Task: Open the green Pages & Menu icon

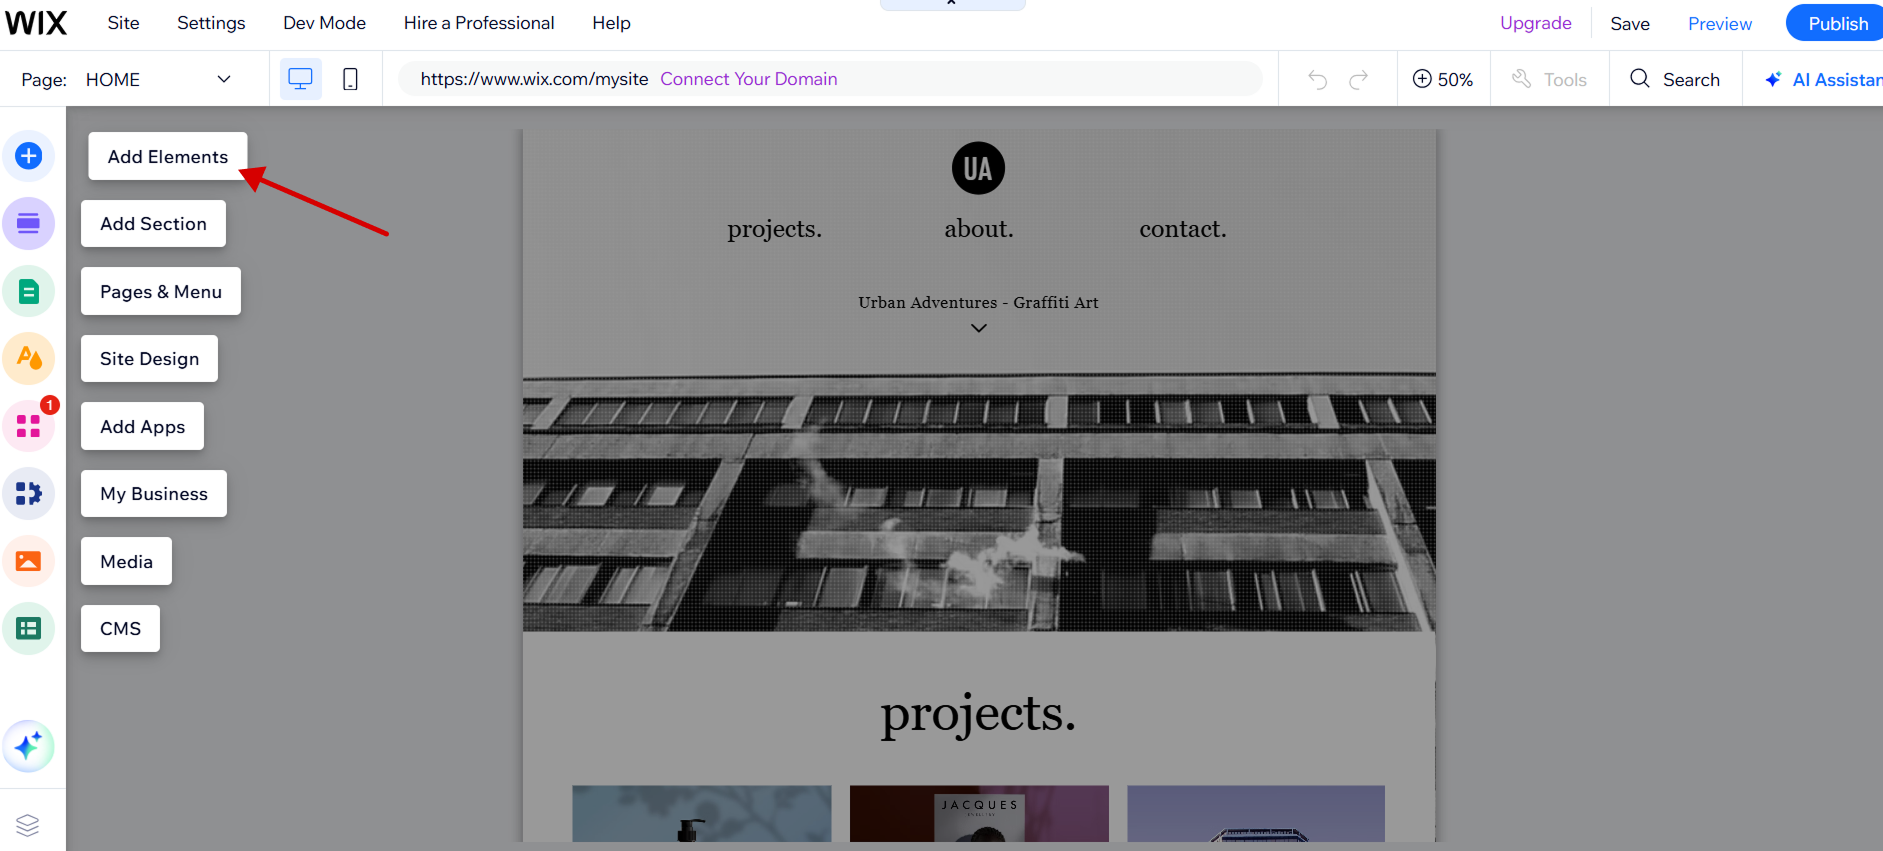Action: [x=28, y=291]
